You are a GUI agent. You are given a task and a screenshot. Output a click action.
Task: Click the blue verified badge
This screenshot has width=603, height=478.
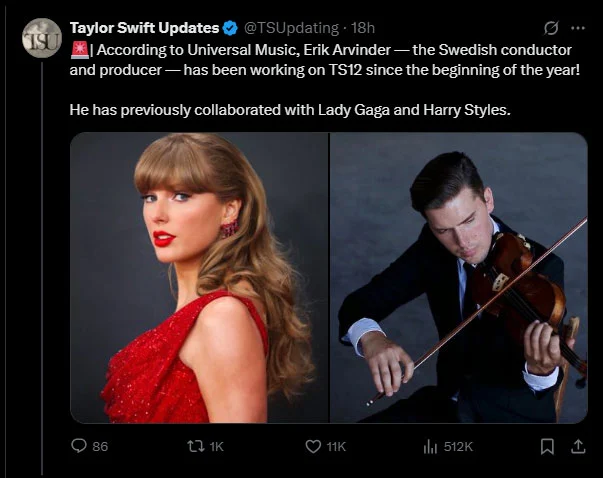point(230,27)
